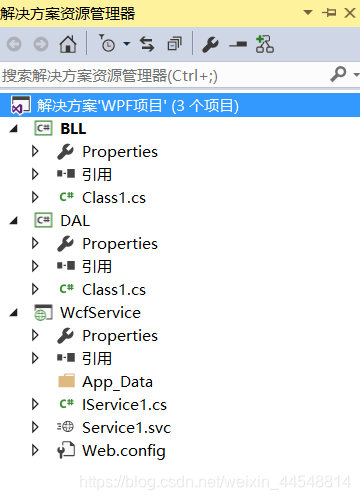
Task: Expand Web.config node
Action: 35,450
